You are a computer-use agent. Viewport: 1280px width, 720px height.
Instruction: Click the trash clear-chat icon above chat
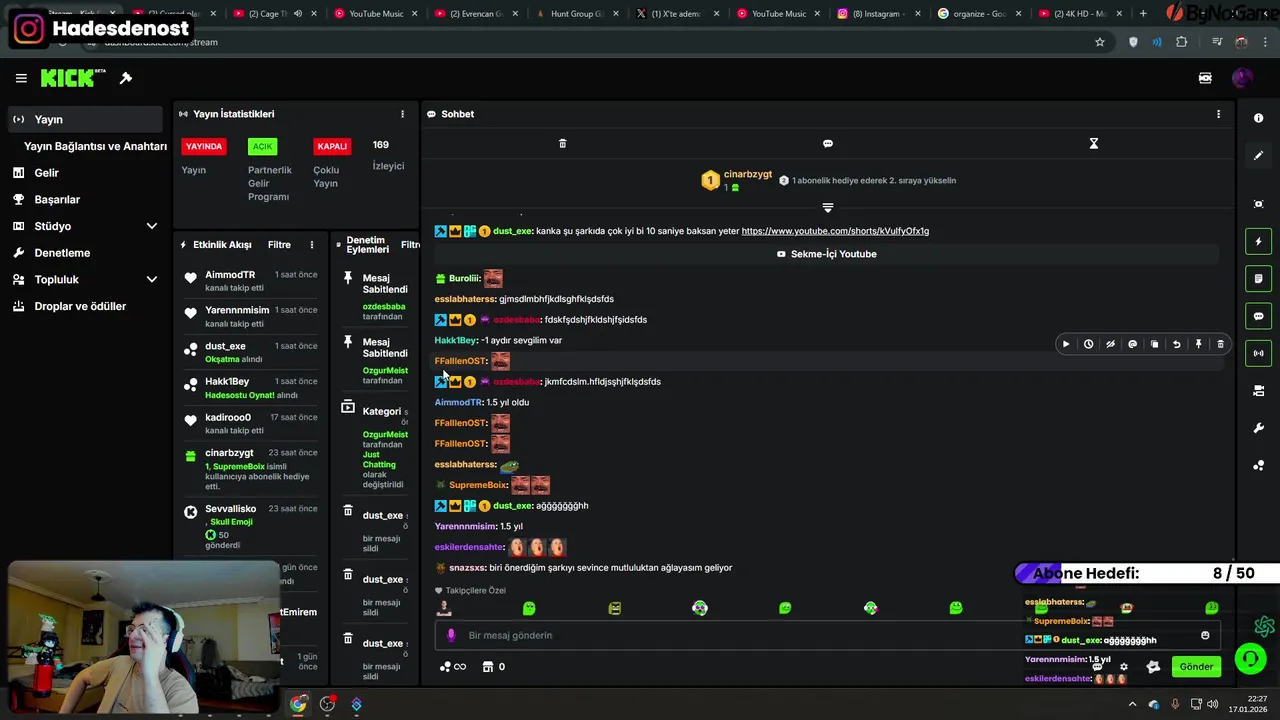tap(562, 144)
